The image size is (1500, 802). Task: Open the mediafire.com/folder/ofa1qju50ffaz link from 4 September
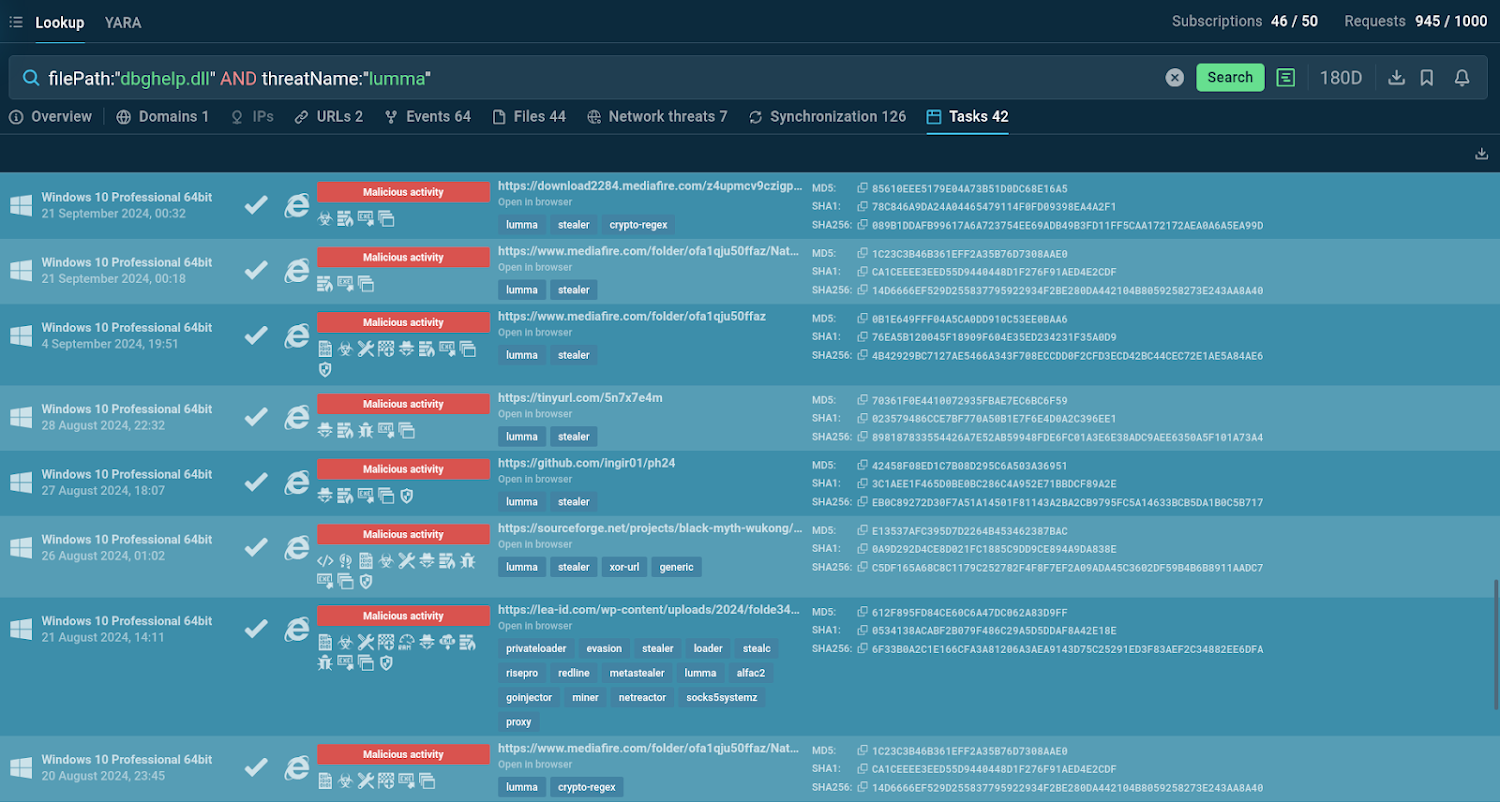click(632, 316)
